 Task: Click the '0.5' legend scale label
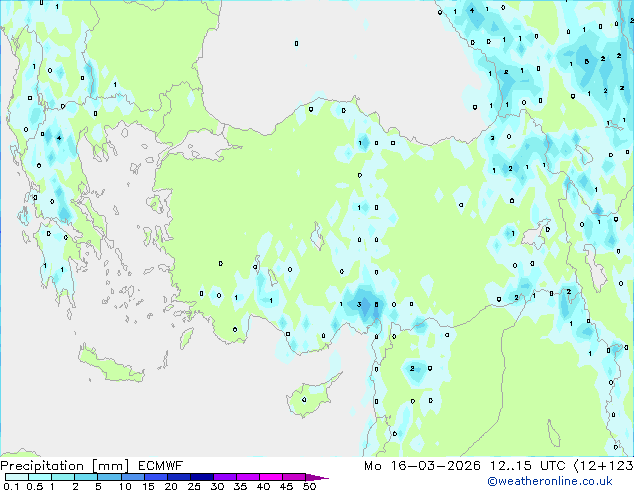tap(35, 486)
